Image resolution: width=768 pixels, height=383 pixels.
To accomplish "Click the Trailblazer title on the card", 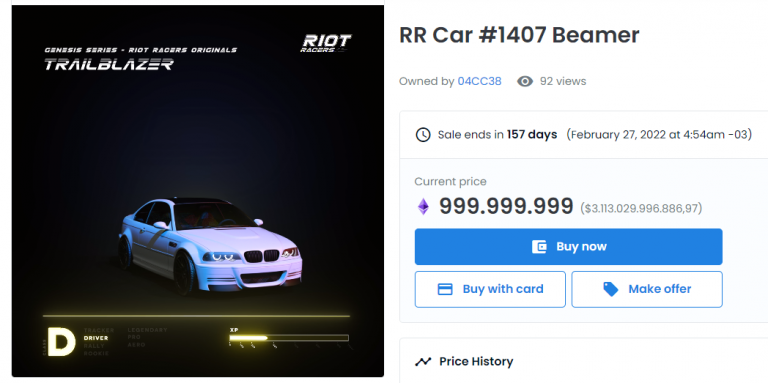I will pyautogui.click(x=109, y=64).
